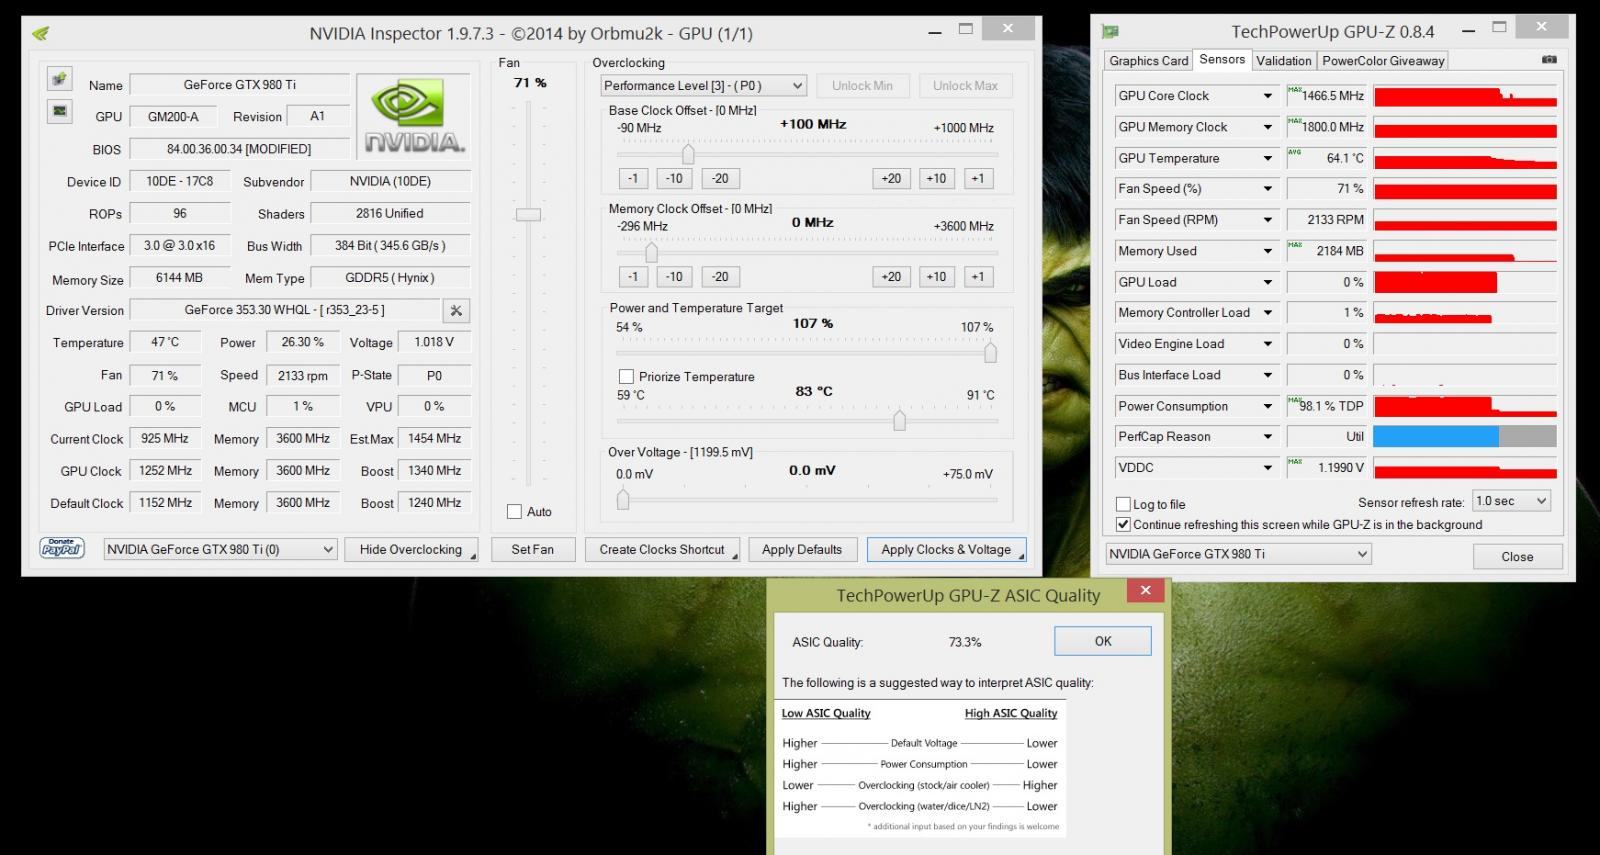Select the Sensors tab

pyautogui.click(x=1222, y=59)
